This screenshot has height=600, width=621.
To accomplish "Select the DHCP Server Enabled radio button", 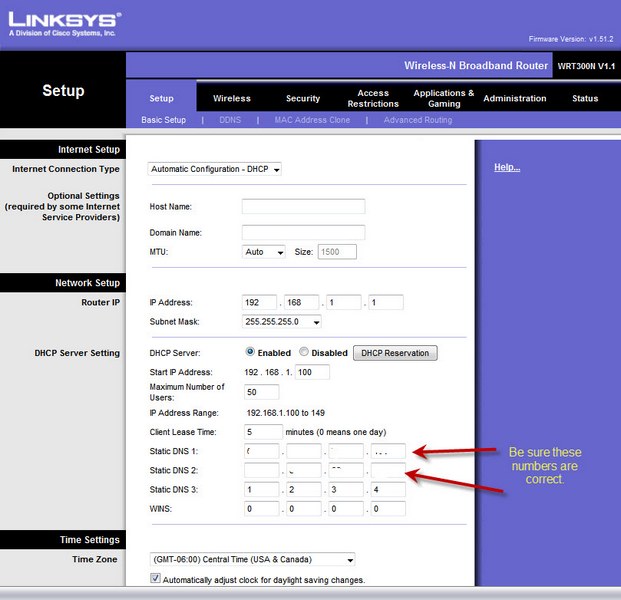I will click(251, 353).
